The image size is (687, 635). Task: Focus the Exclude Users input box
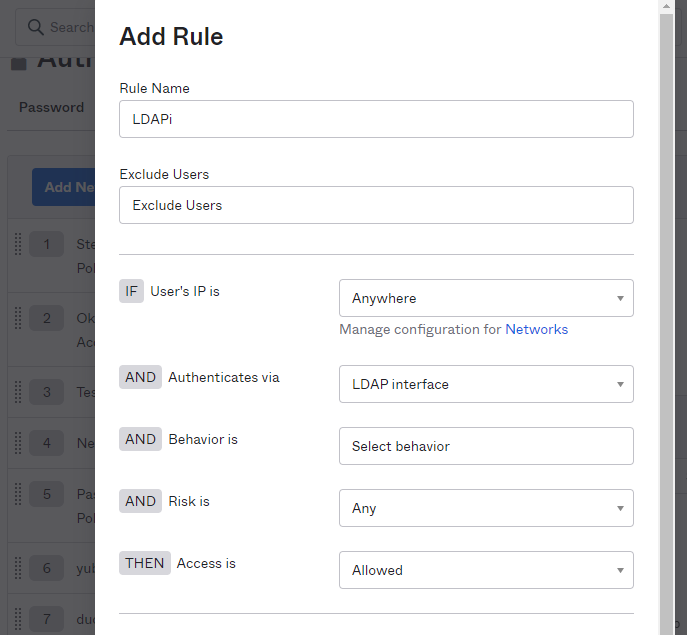(x=376, y=205)
